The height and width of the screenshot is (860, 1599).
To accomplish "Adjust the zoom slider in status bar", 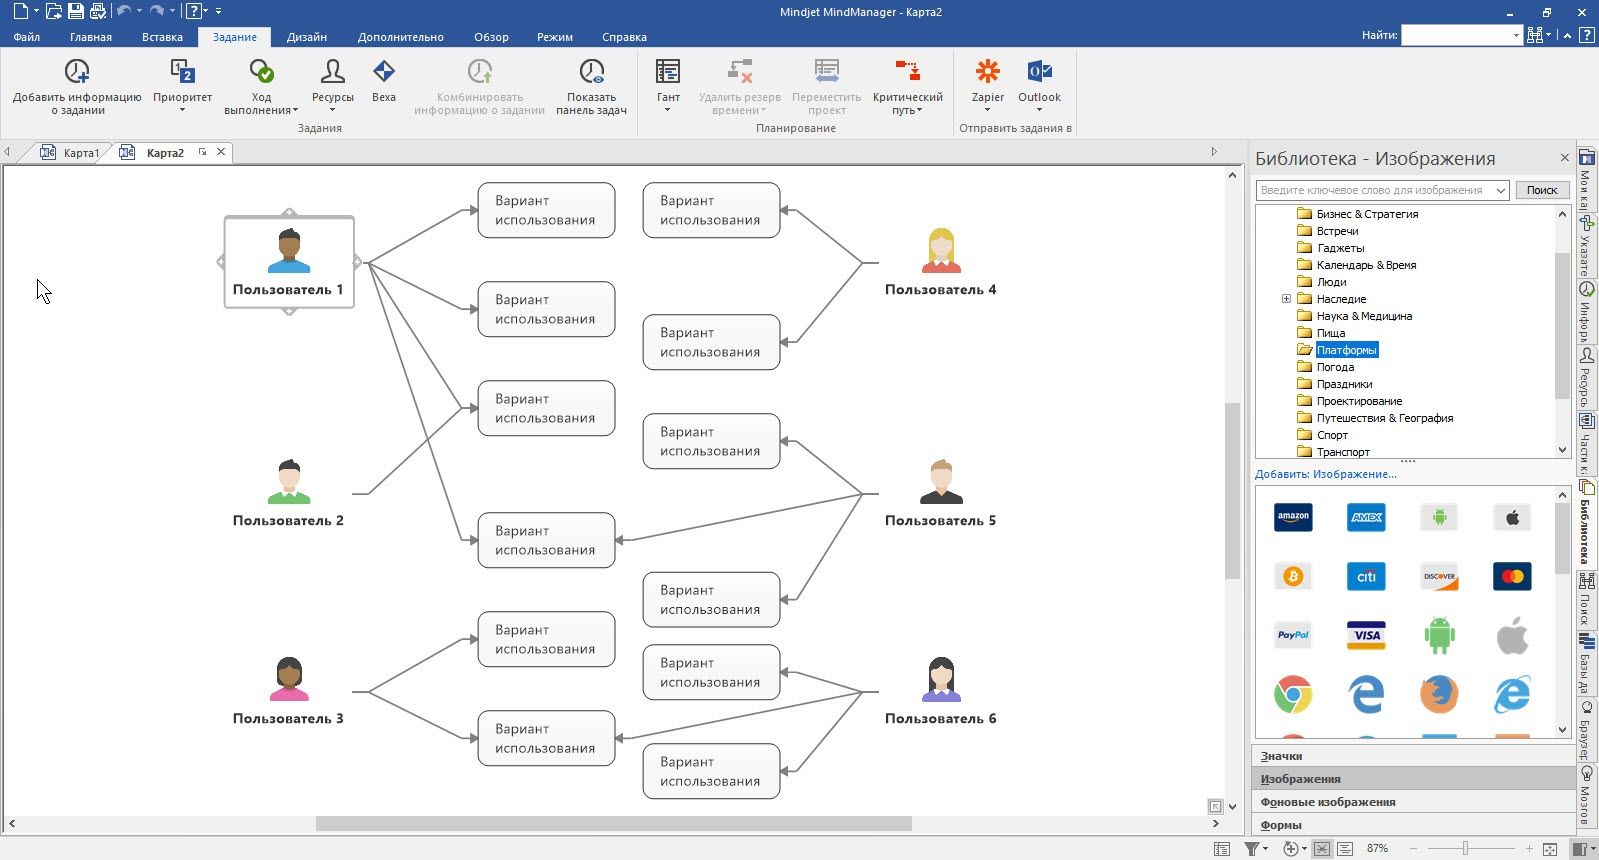I will (1465, 849).
